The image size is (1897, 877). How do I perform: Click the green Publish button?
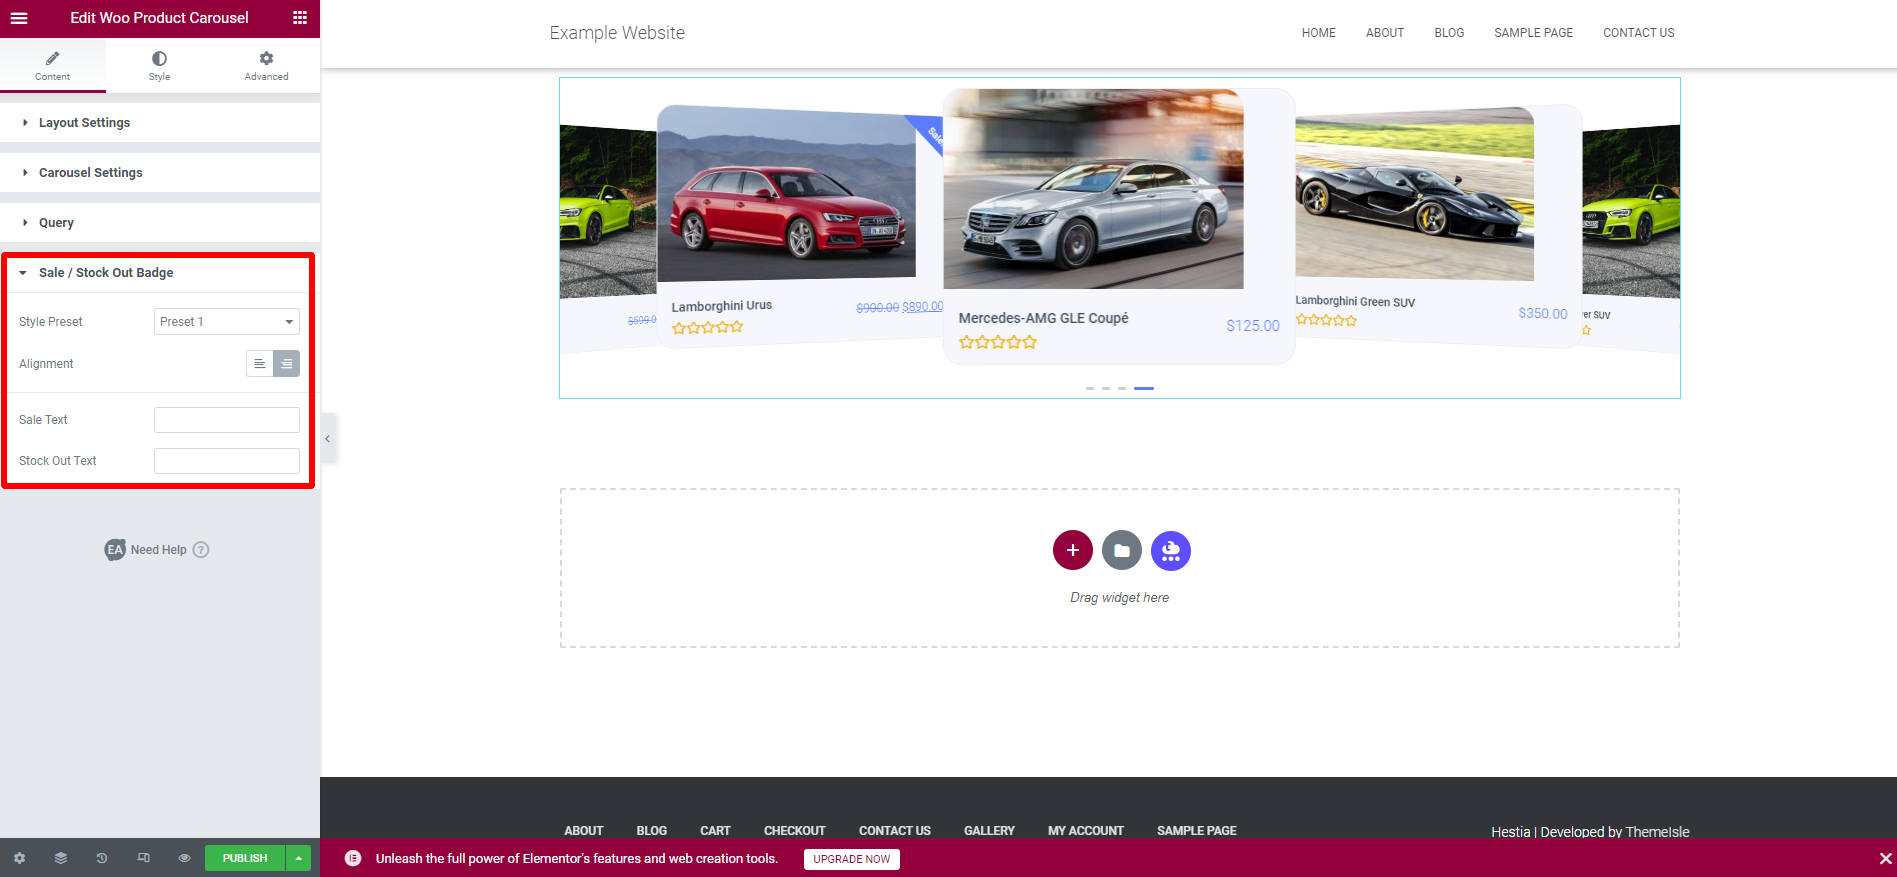(x=245, y=858)
